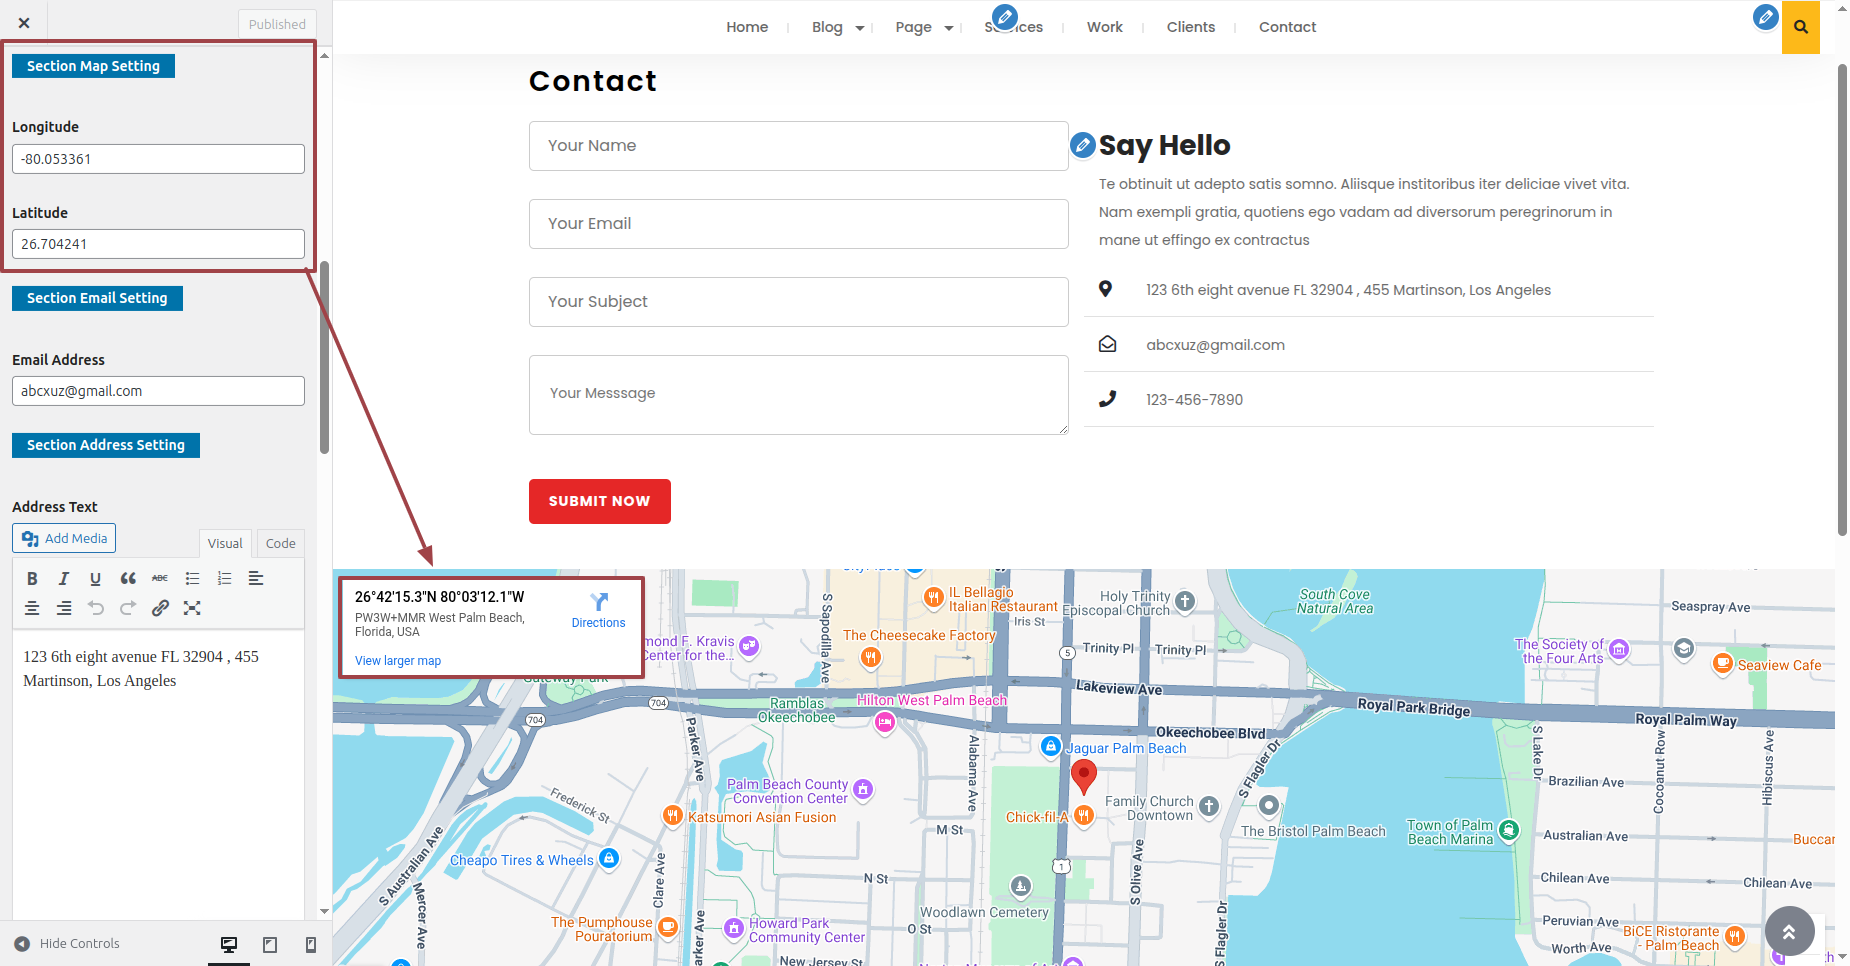Open the Contact menu item
The width and height of the screenshot is (1850, 966).
(1287, 27)
